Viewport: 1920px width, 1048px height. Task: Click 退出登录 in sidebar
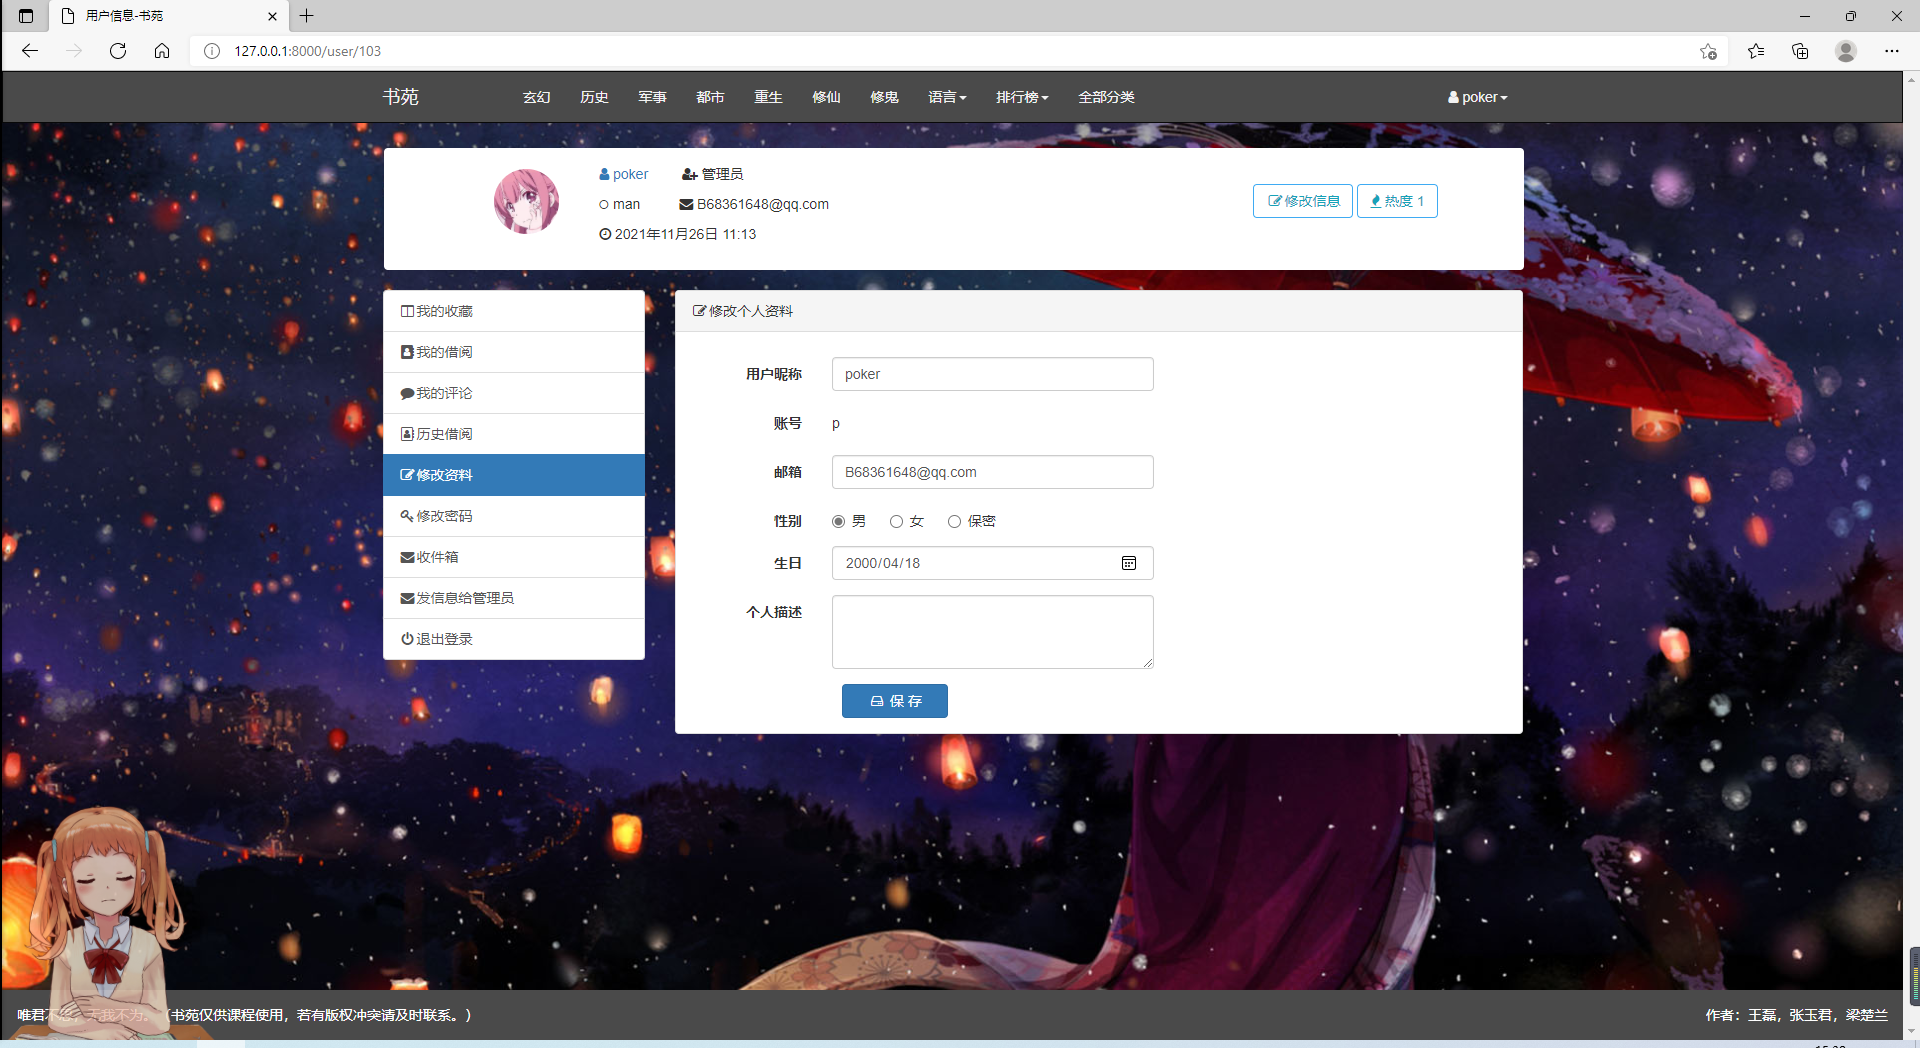(514, 639)
